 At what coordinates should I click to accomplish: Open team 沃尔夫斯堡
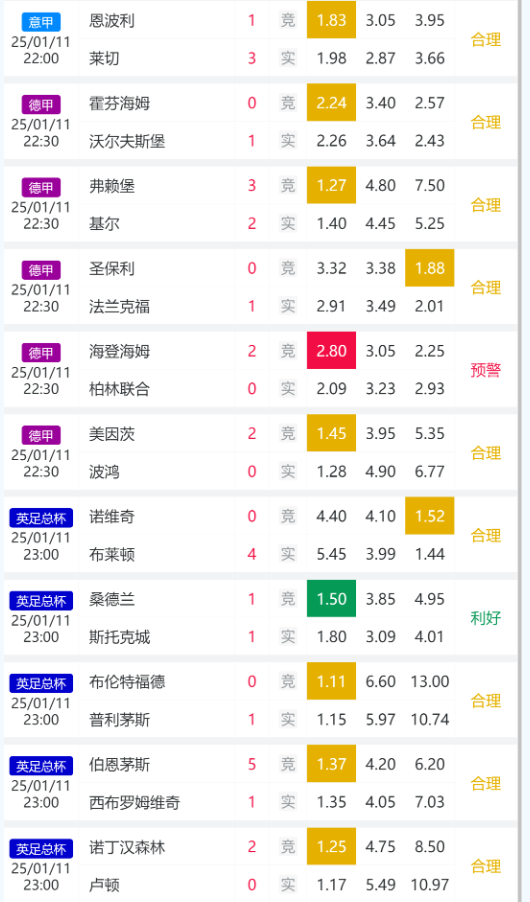127,141
